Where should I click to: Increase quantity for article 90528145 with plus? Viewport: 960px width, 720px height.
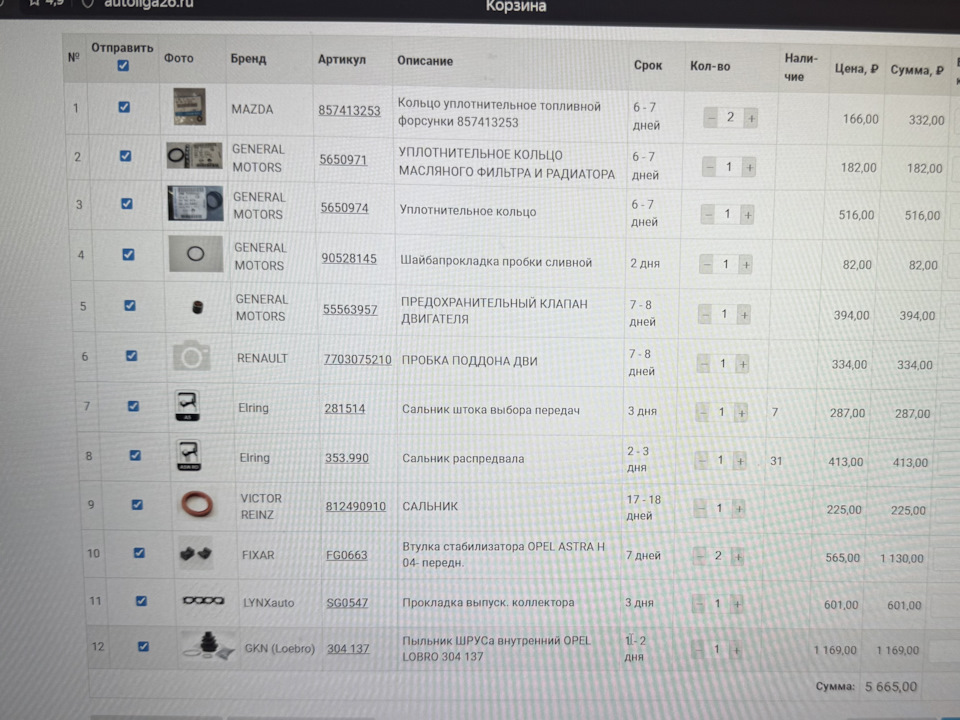point(746,265)
